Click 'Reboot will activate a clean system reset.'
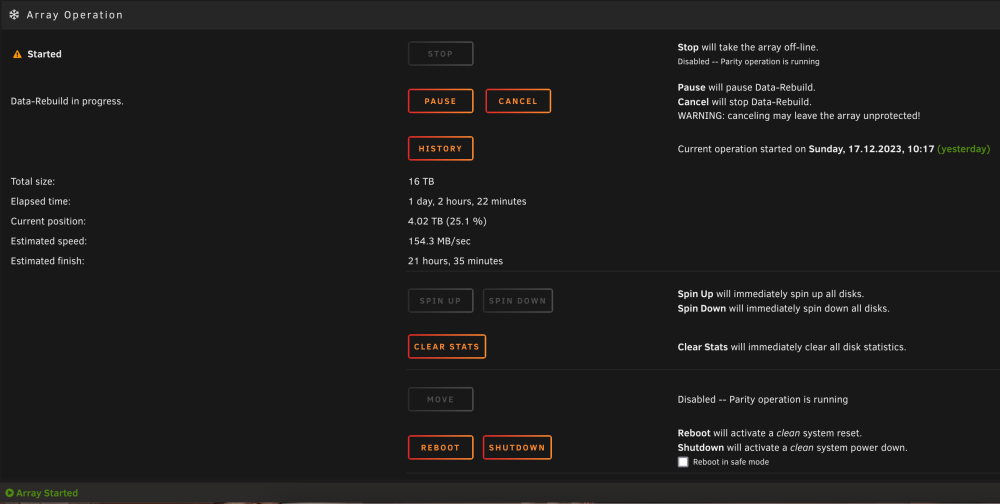 (x=769, y=433)
